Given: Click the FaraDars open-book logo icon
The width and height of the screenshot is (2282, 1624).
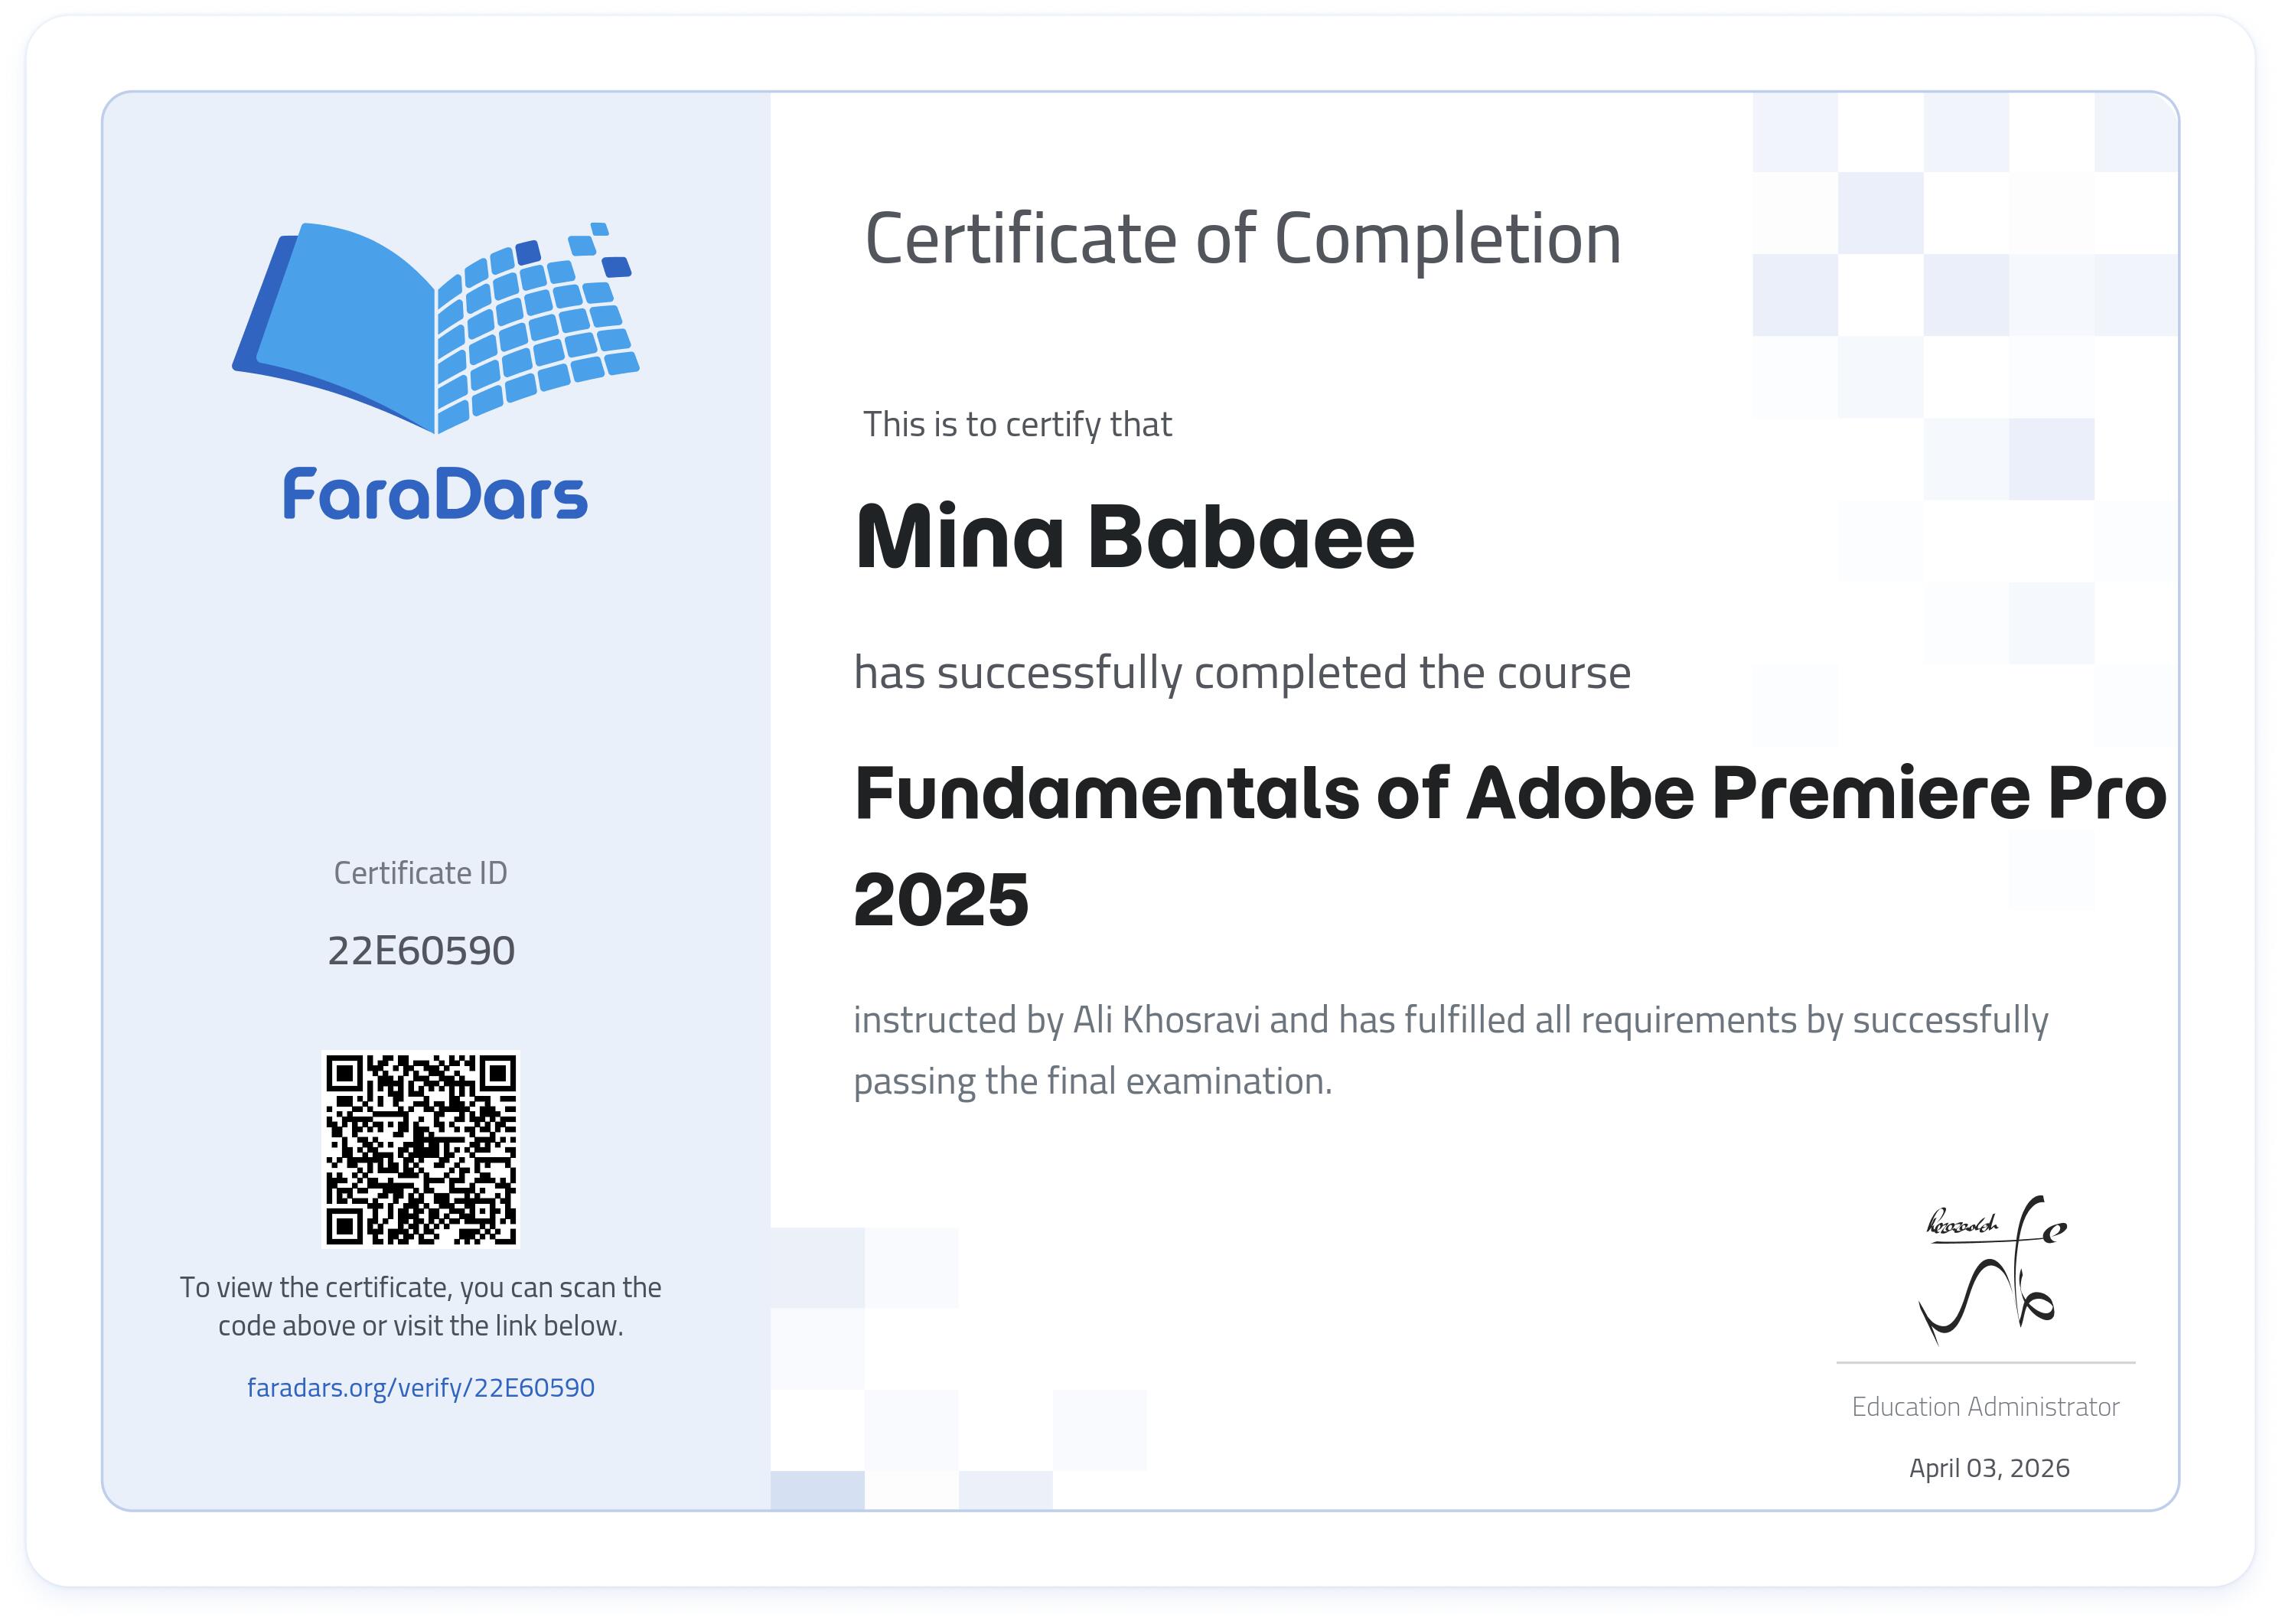Looking at the screenshot, I should point(435,327).
